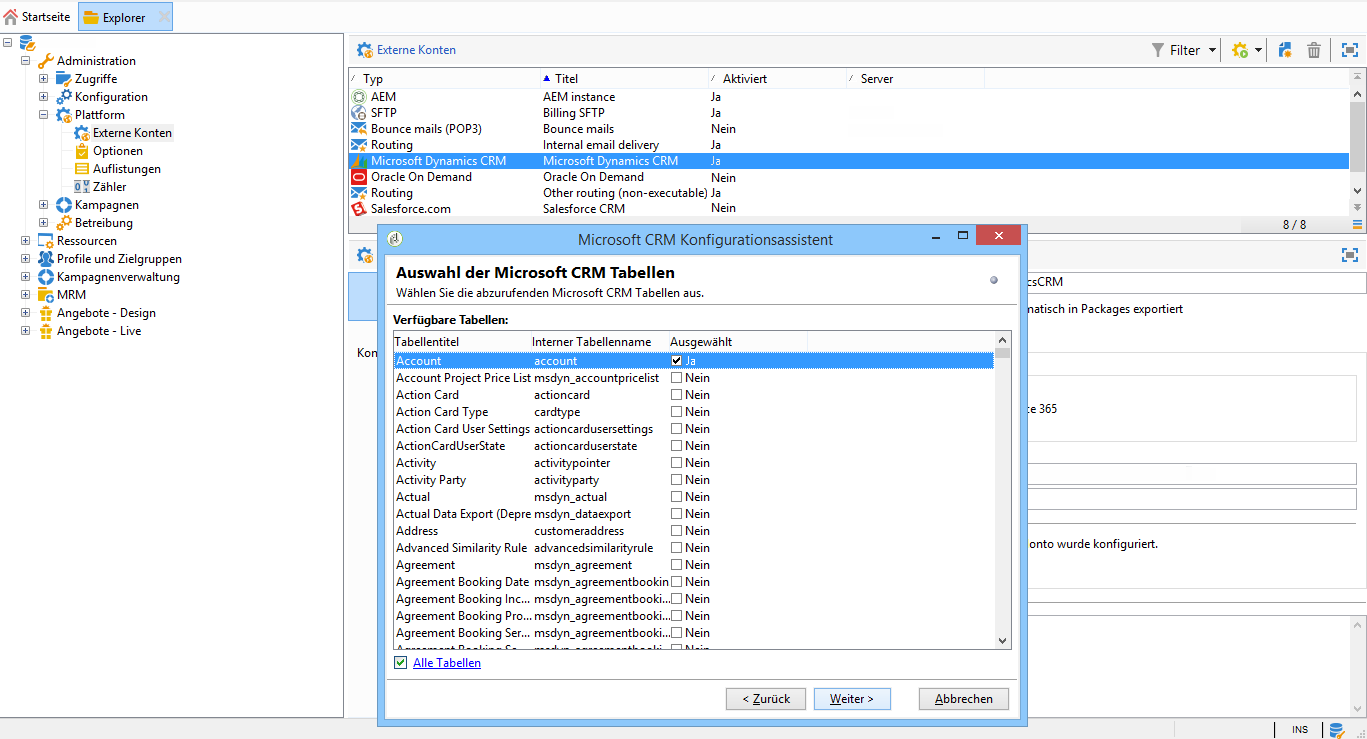Click the wizard dialog title icon
This screenshot has height=739, width=1367.
click(395, 239)
